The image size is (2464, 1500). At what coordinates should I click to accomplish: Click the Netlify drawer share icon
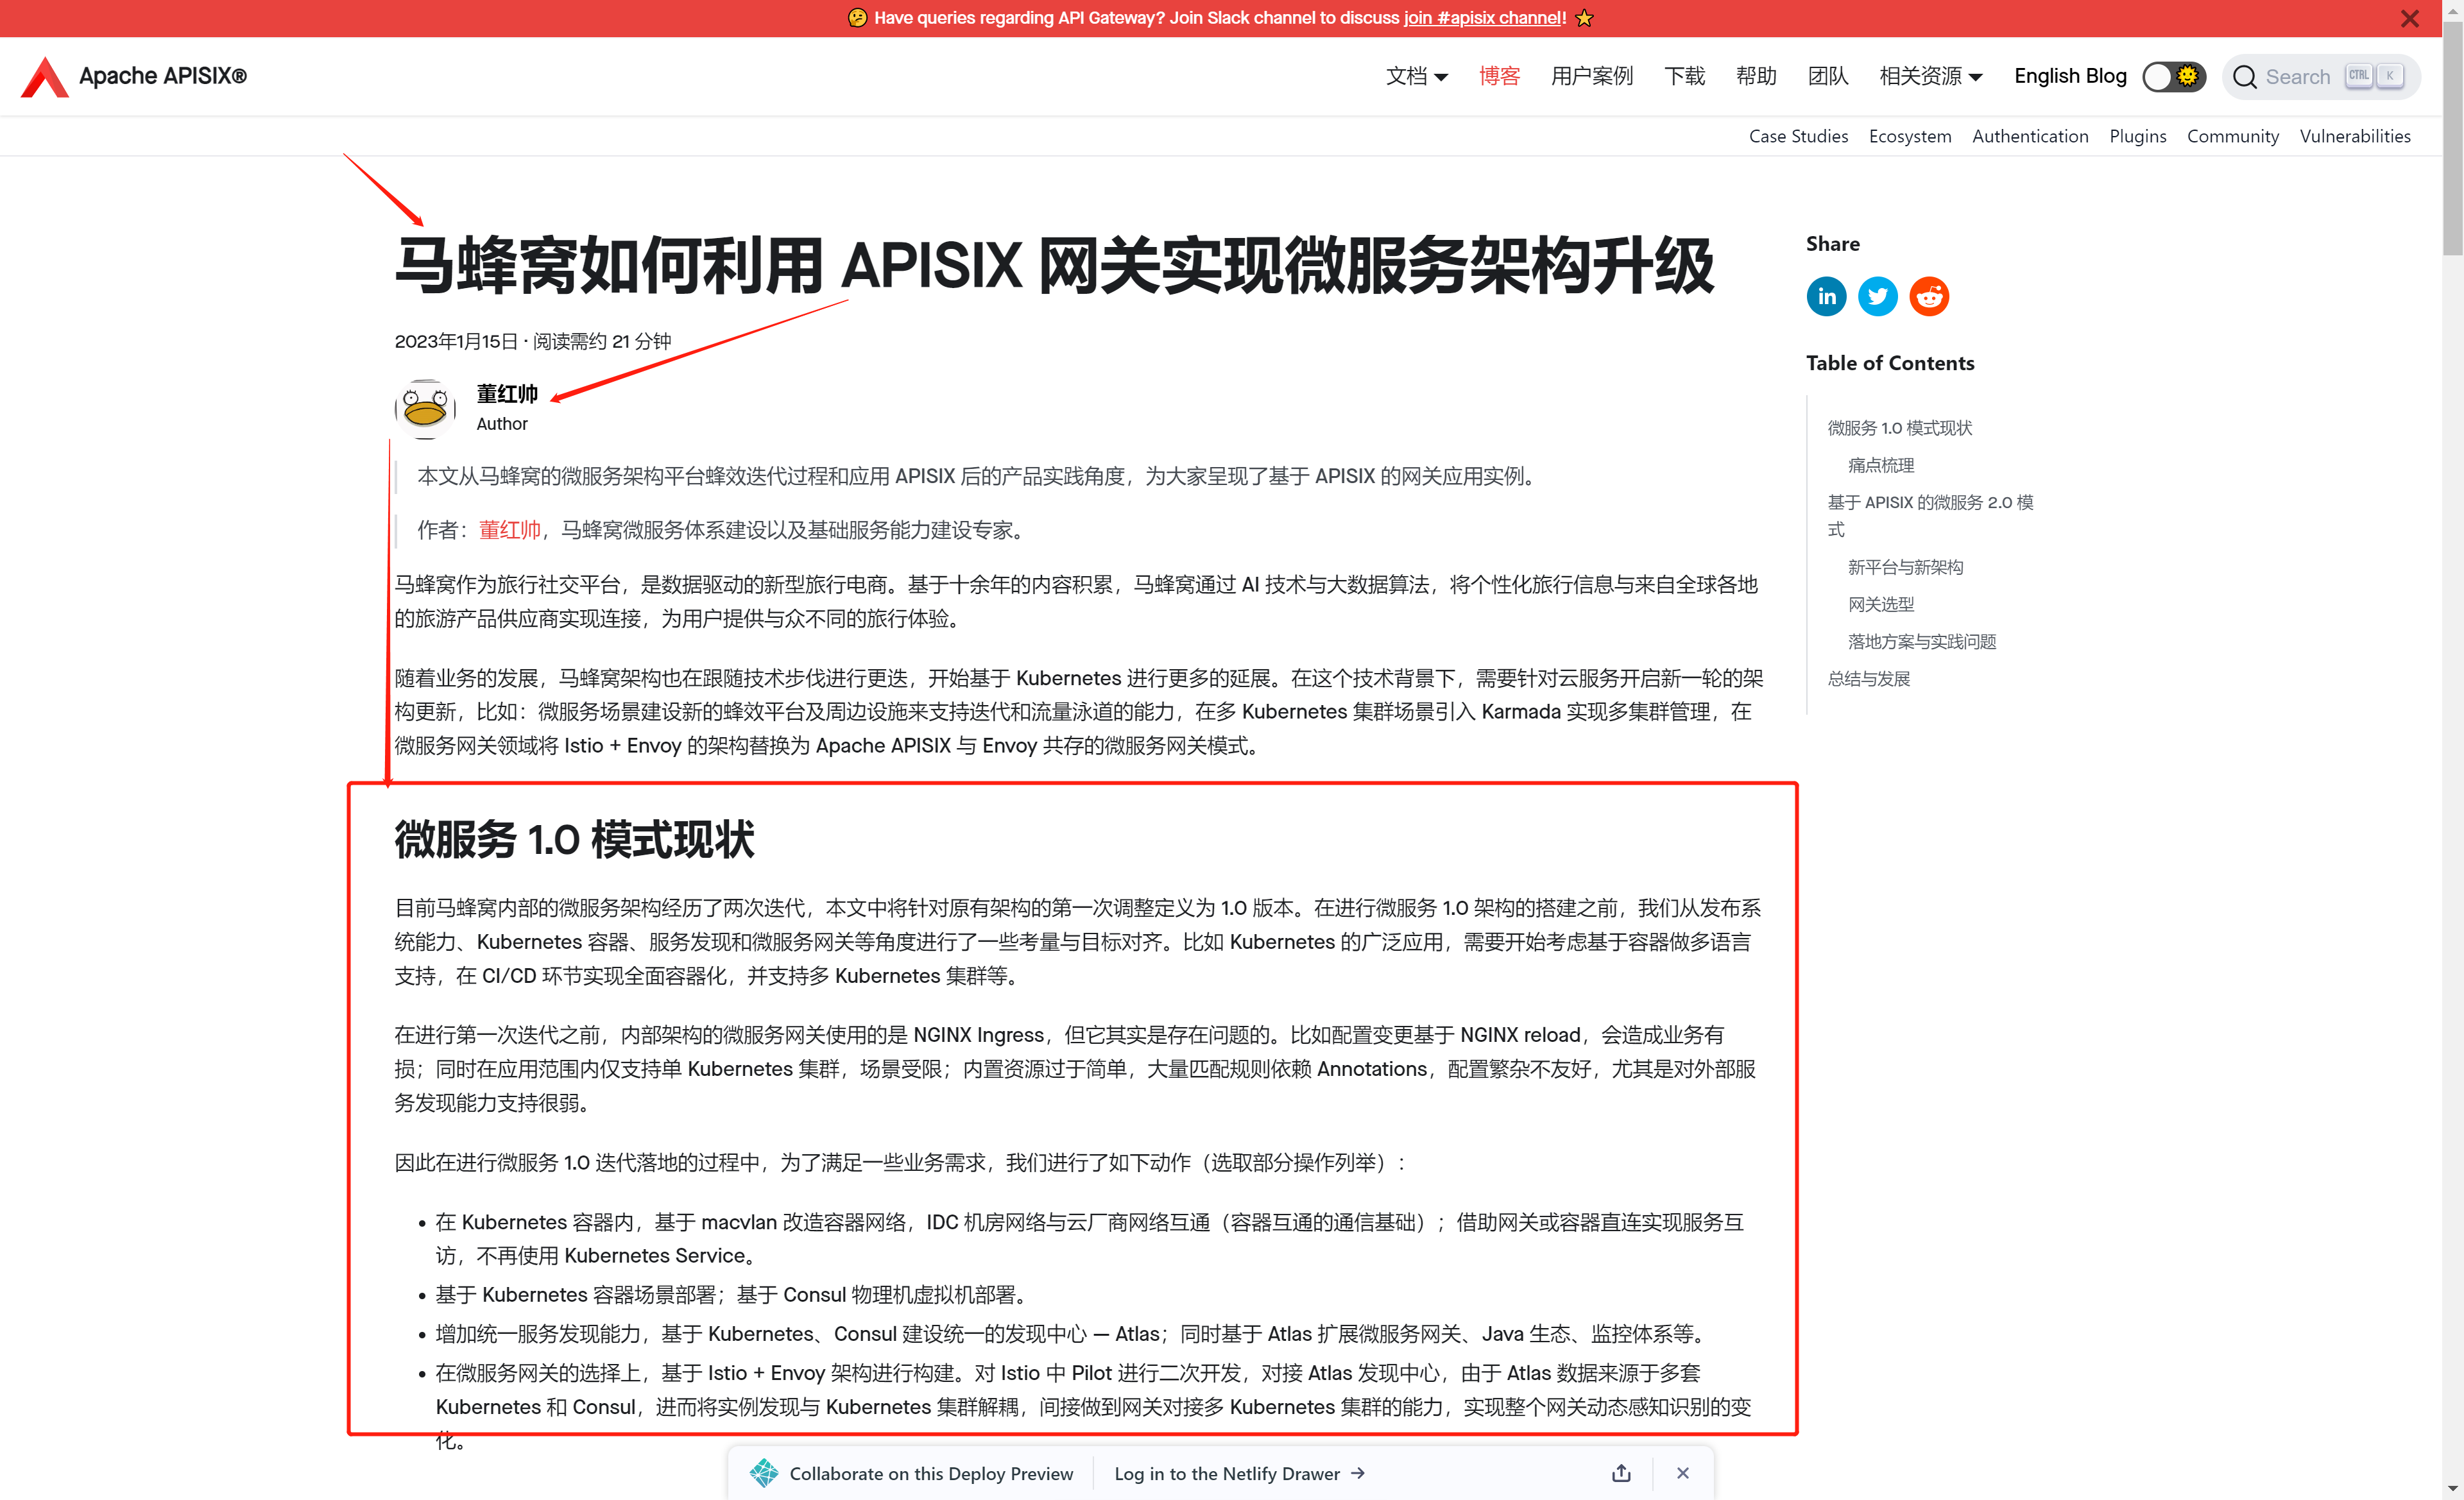coord(1621,1473)
